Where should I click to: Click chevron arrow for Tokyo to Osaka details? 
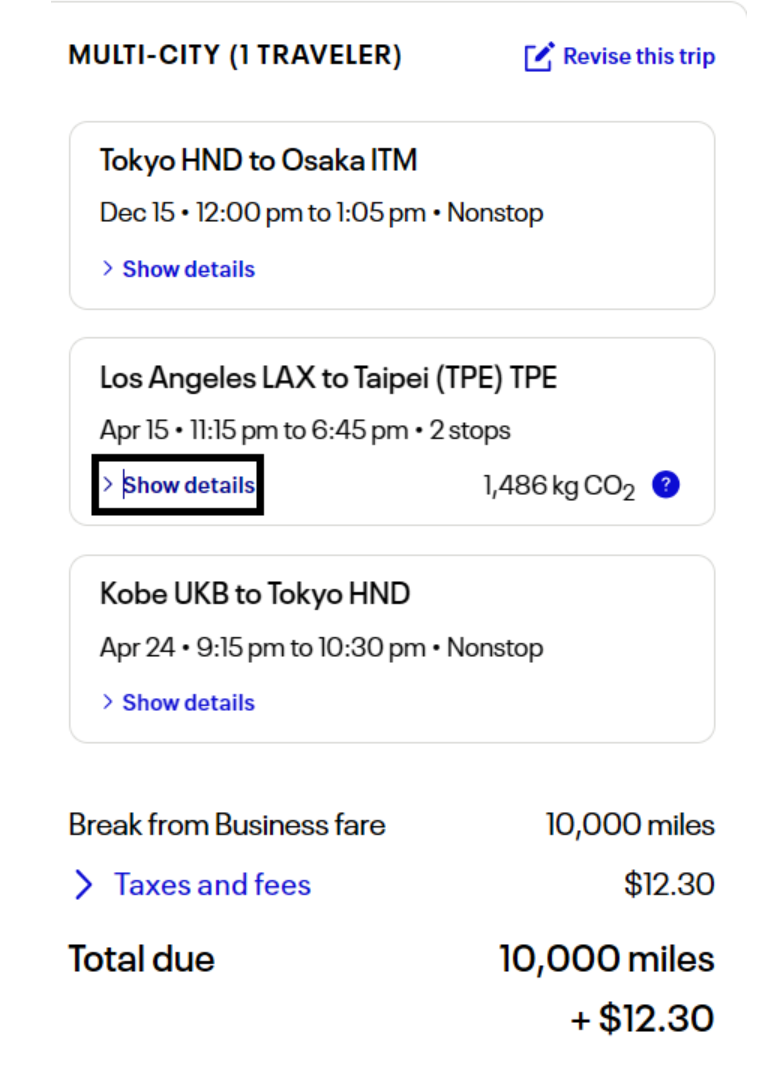point(108,269)
